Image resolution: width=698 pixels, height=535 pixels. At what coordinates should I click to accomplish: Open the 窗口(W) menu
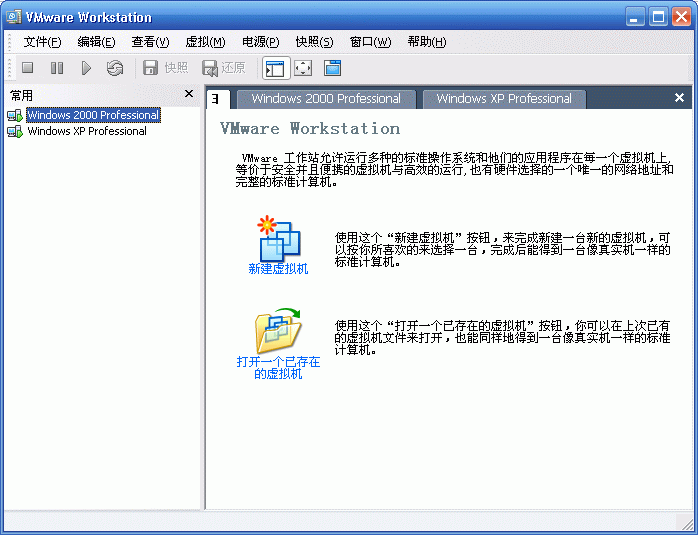coord(370,42)
